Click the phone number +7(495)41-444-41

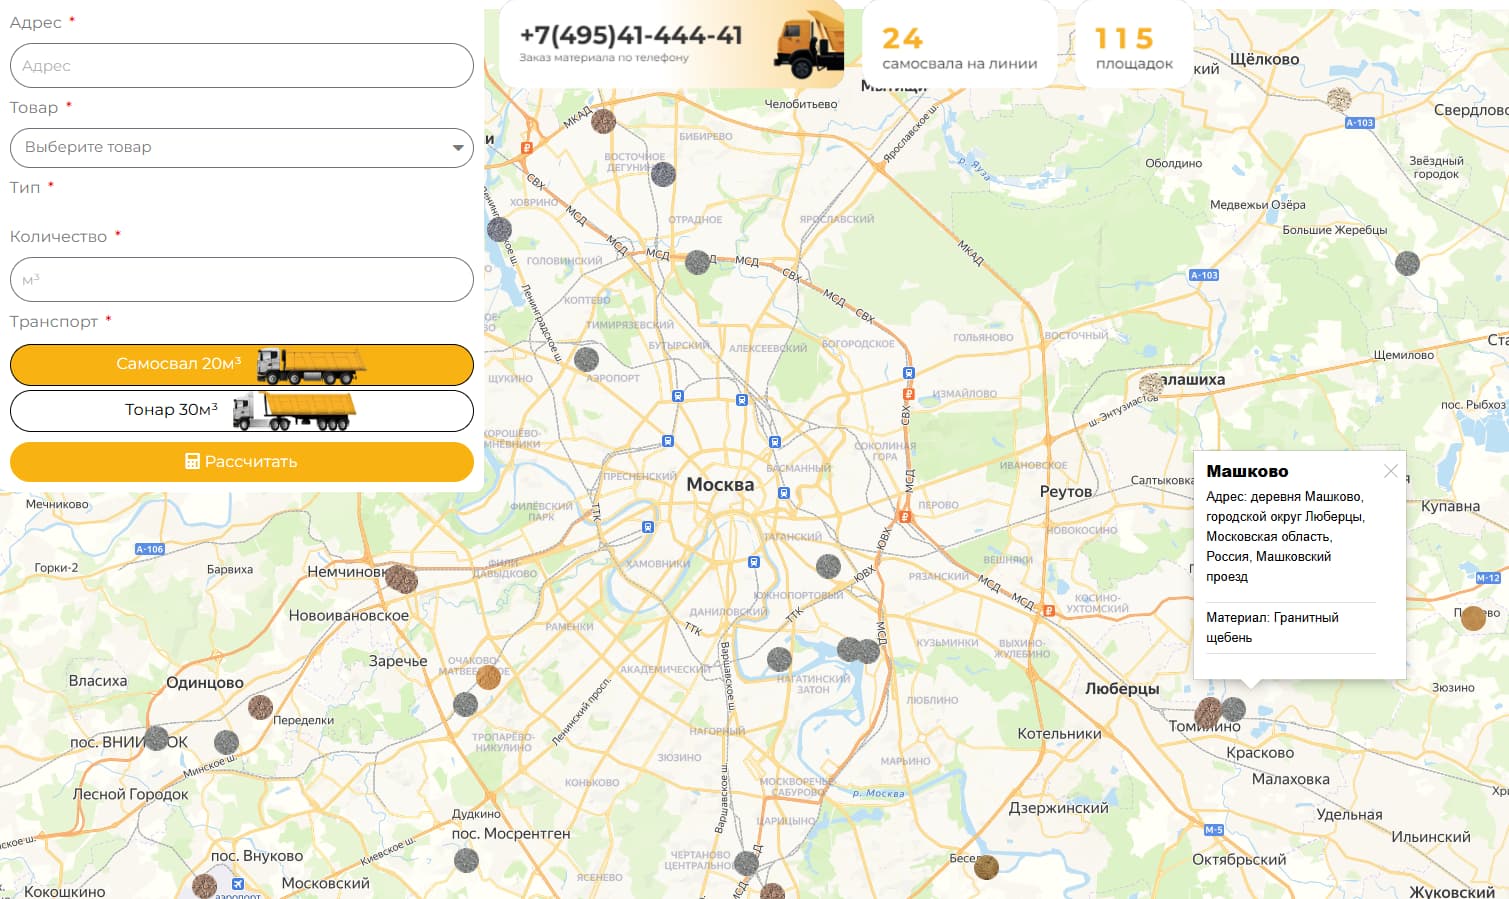[x=631, y=36]
